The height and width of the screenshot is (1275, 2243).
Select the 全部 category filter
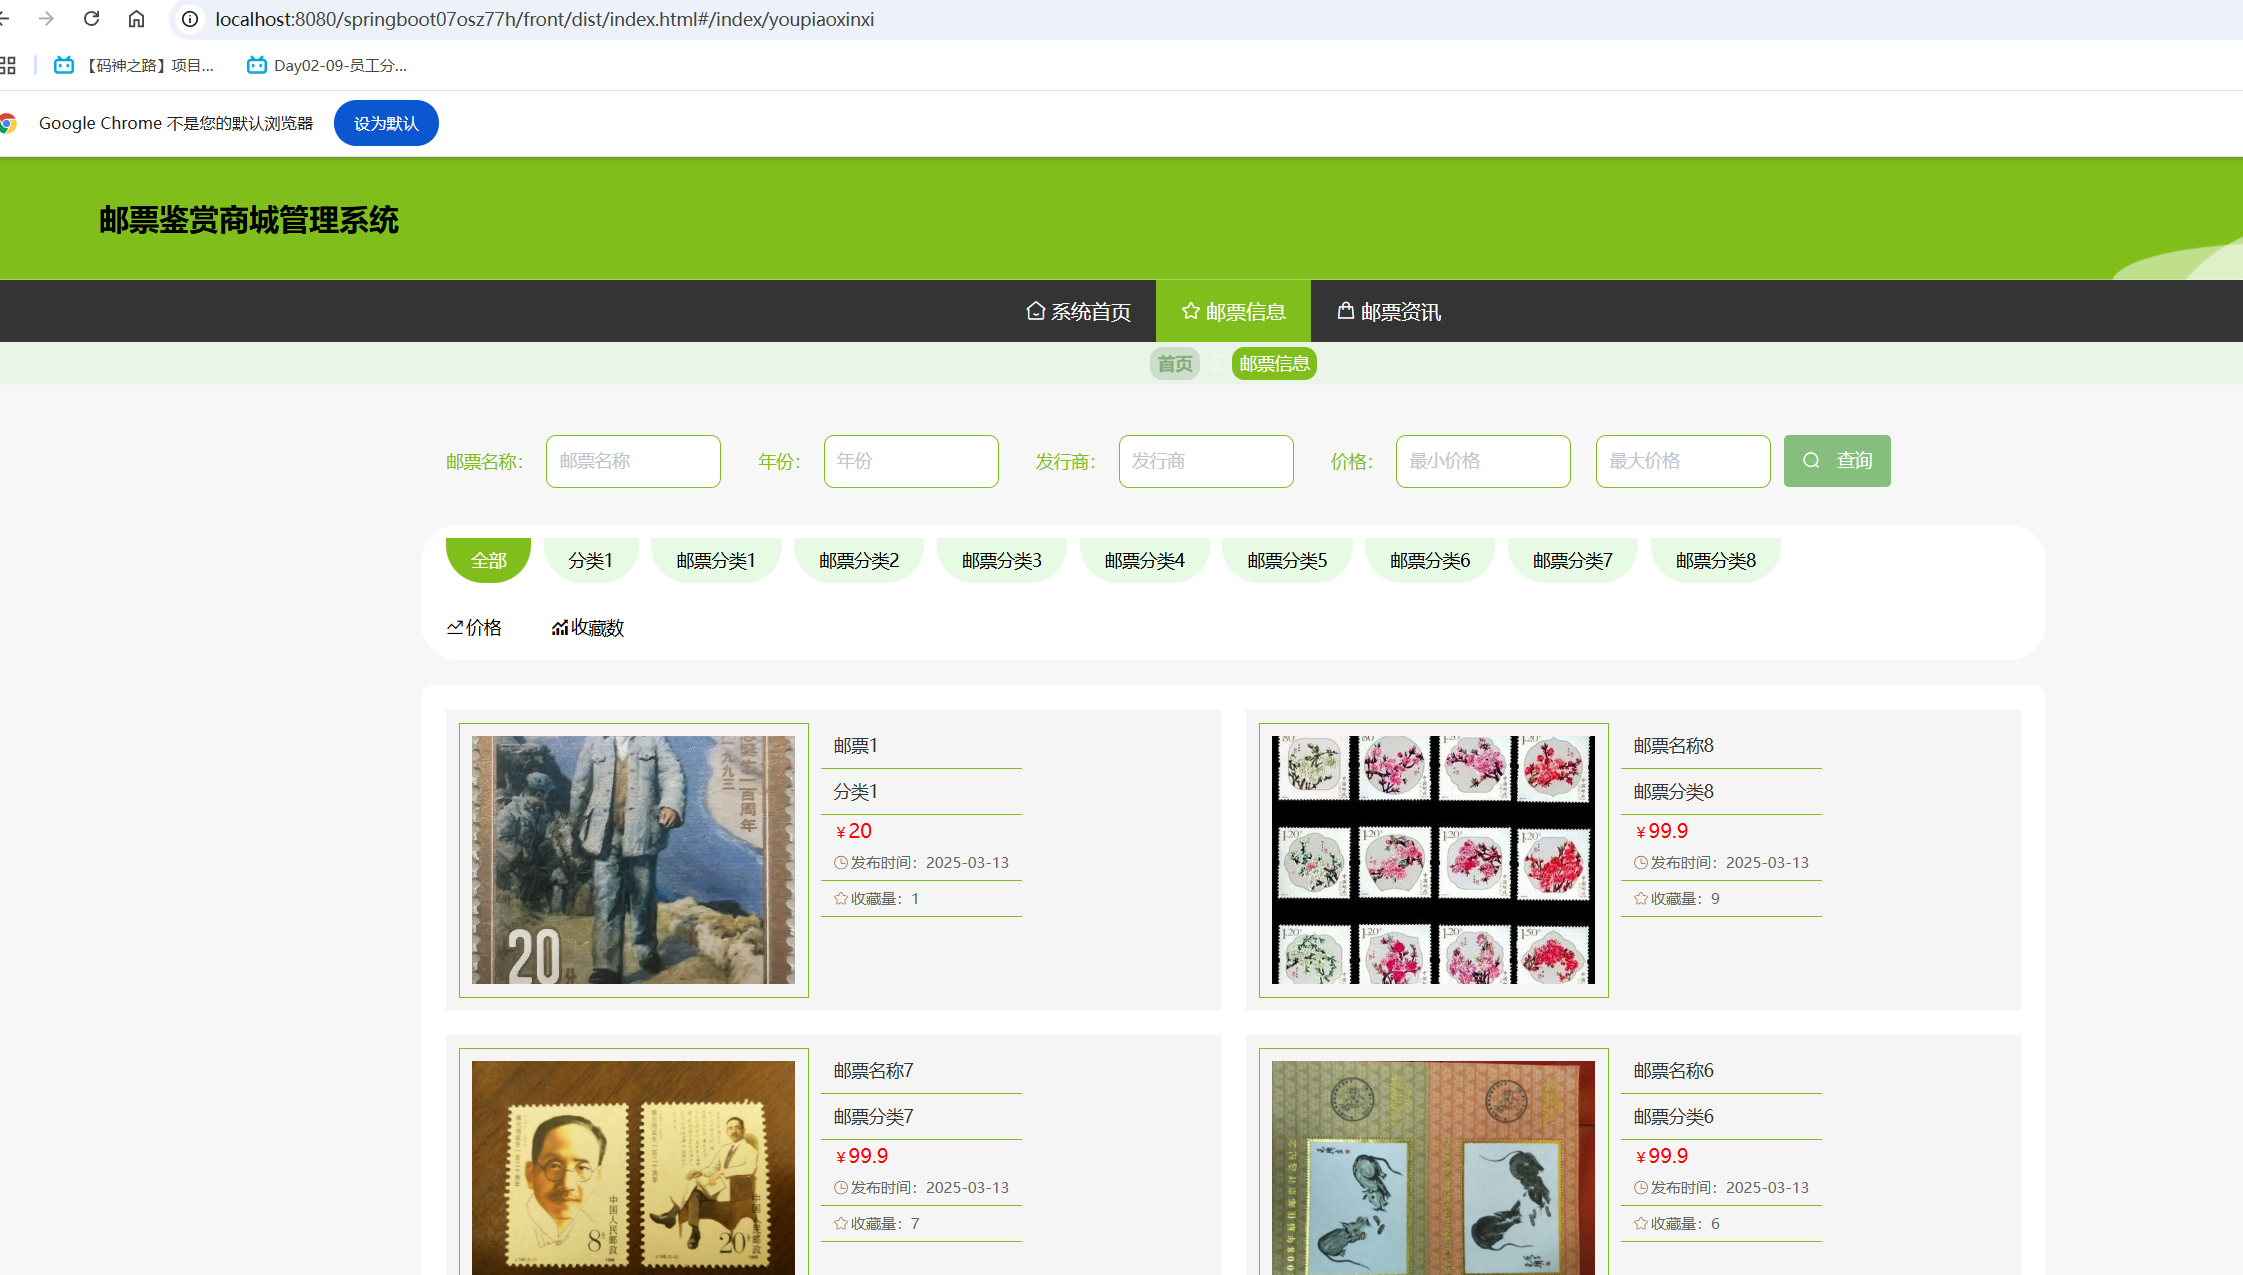[488, 560]
